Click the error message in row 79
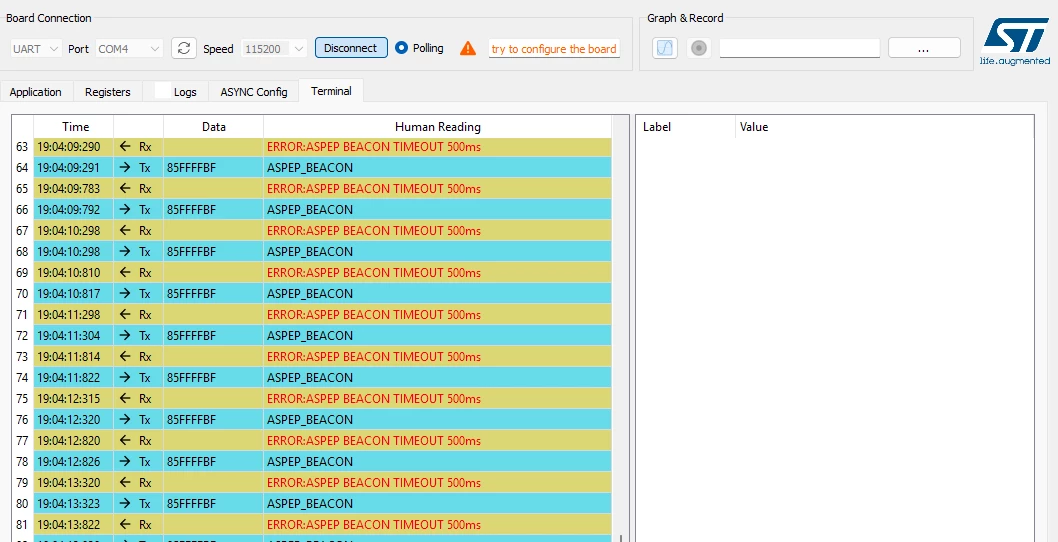The width and height of the screenshot is (1058, 542). point(374,483)
